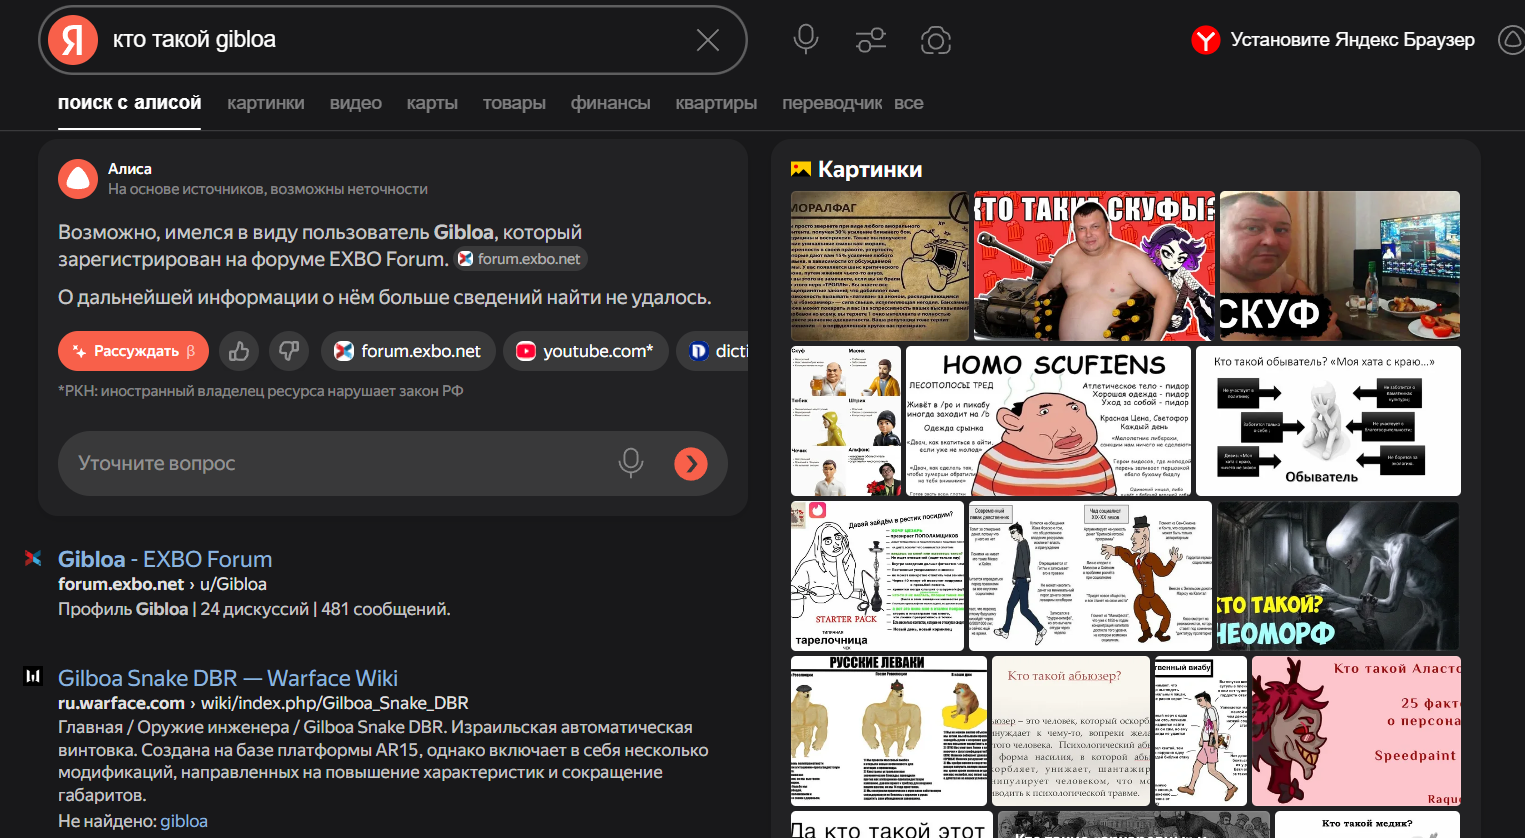Open forum.exbo.net source button

408,351
